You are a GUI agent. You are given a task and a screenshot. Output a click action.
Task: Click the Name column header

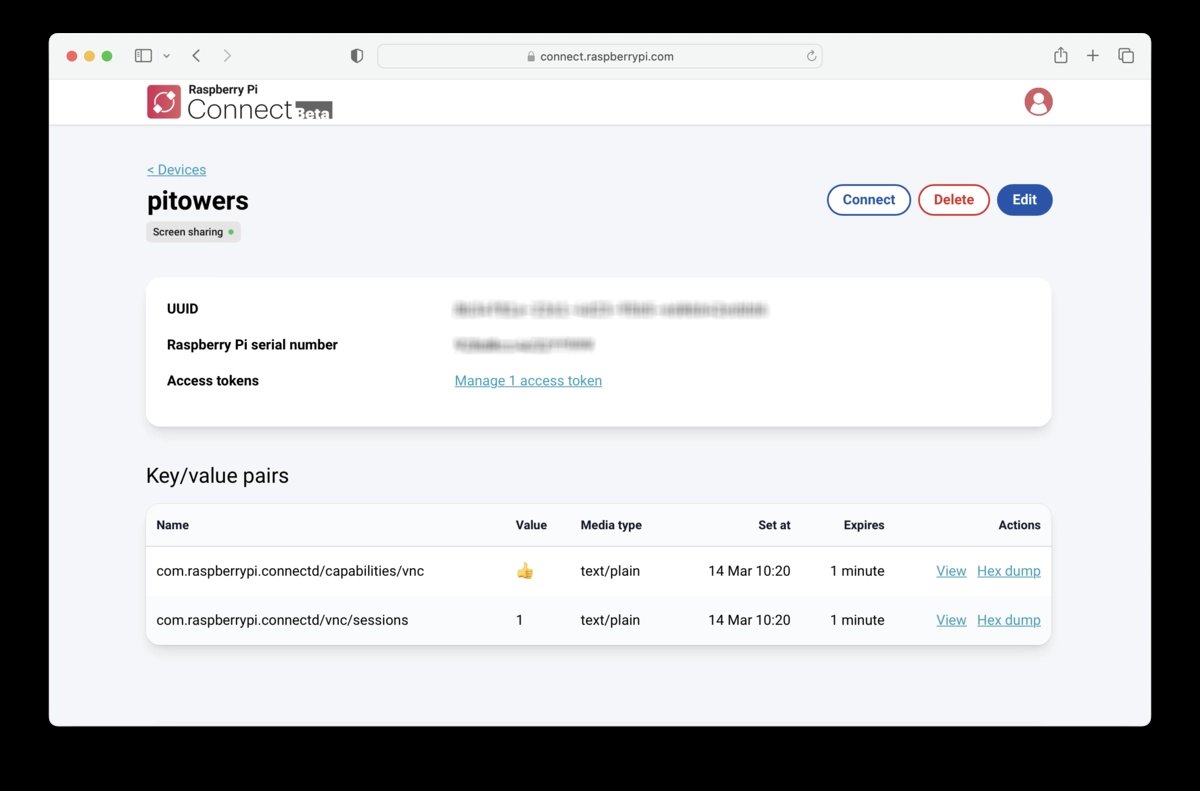click(x=173, y=525)
